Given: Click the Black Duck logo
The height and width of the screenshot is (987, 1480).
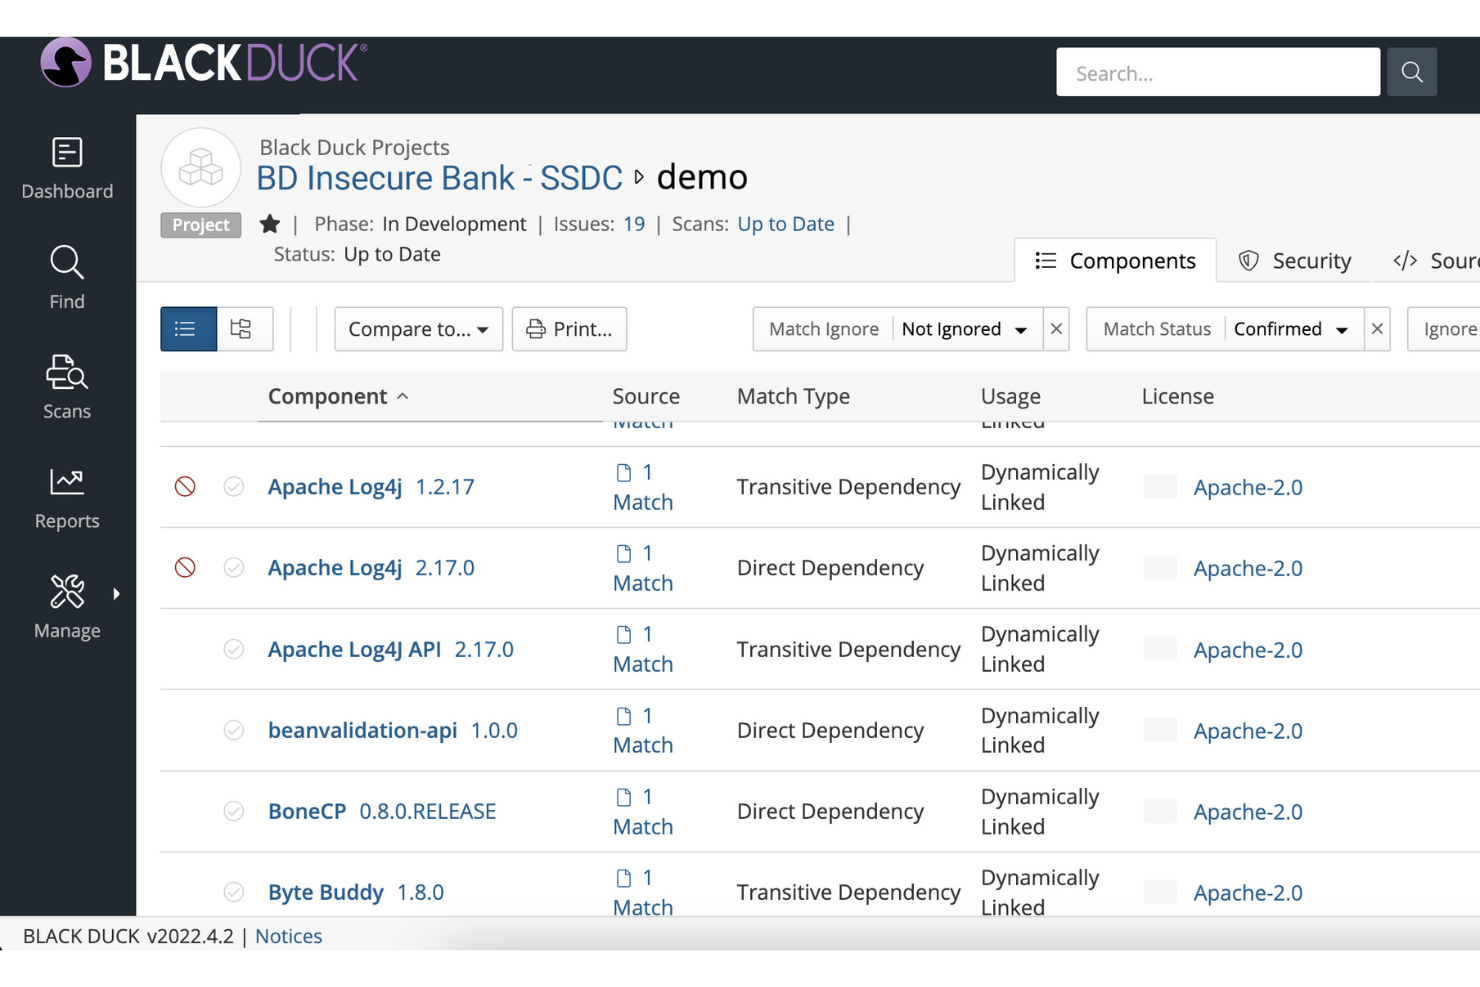Looking at the screenshot, I should point(204,63).
